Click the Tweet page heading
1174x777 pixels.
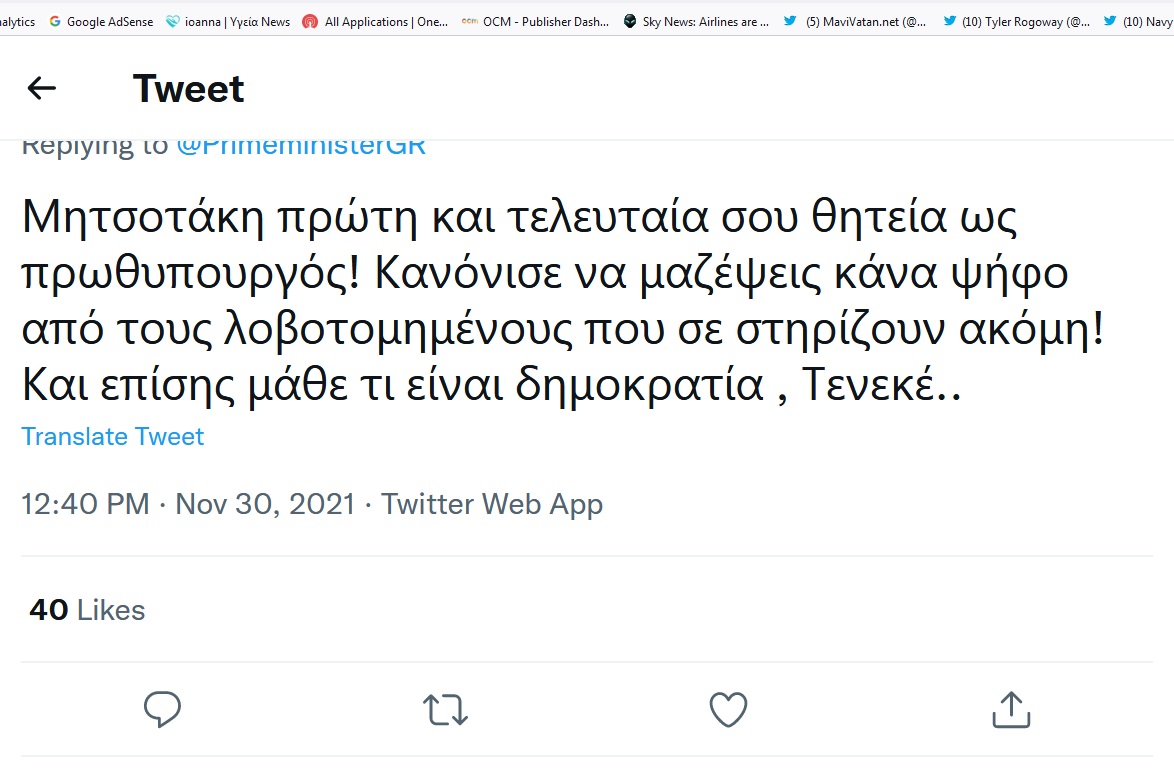pyautogui.click(x=188, y=89)
